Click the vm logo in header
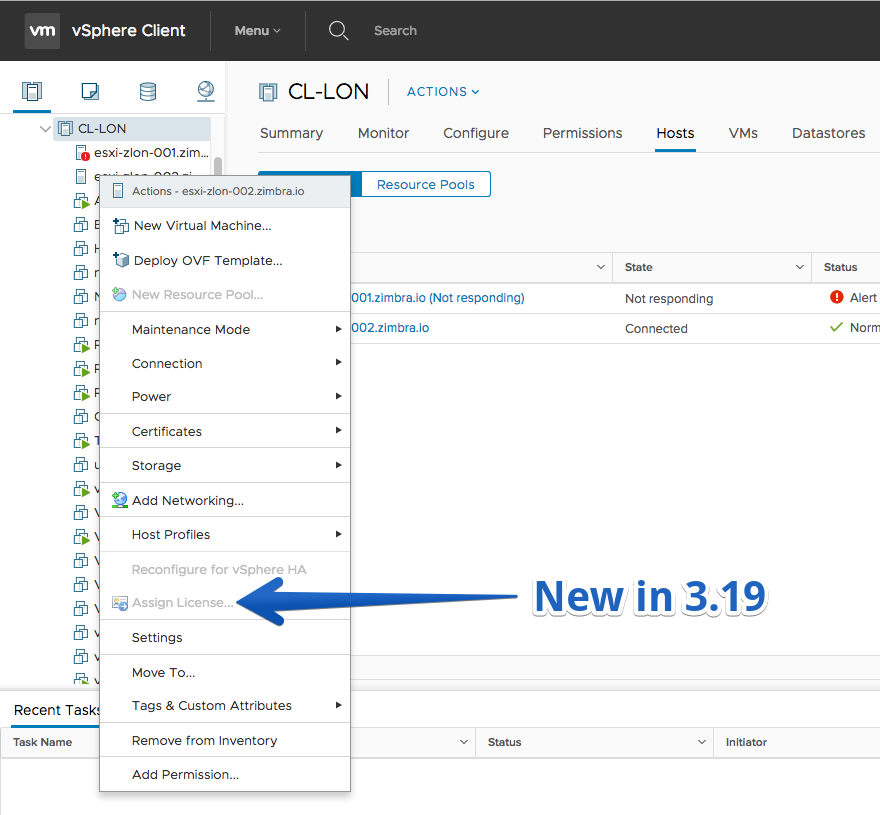 point(42,30)
